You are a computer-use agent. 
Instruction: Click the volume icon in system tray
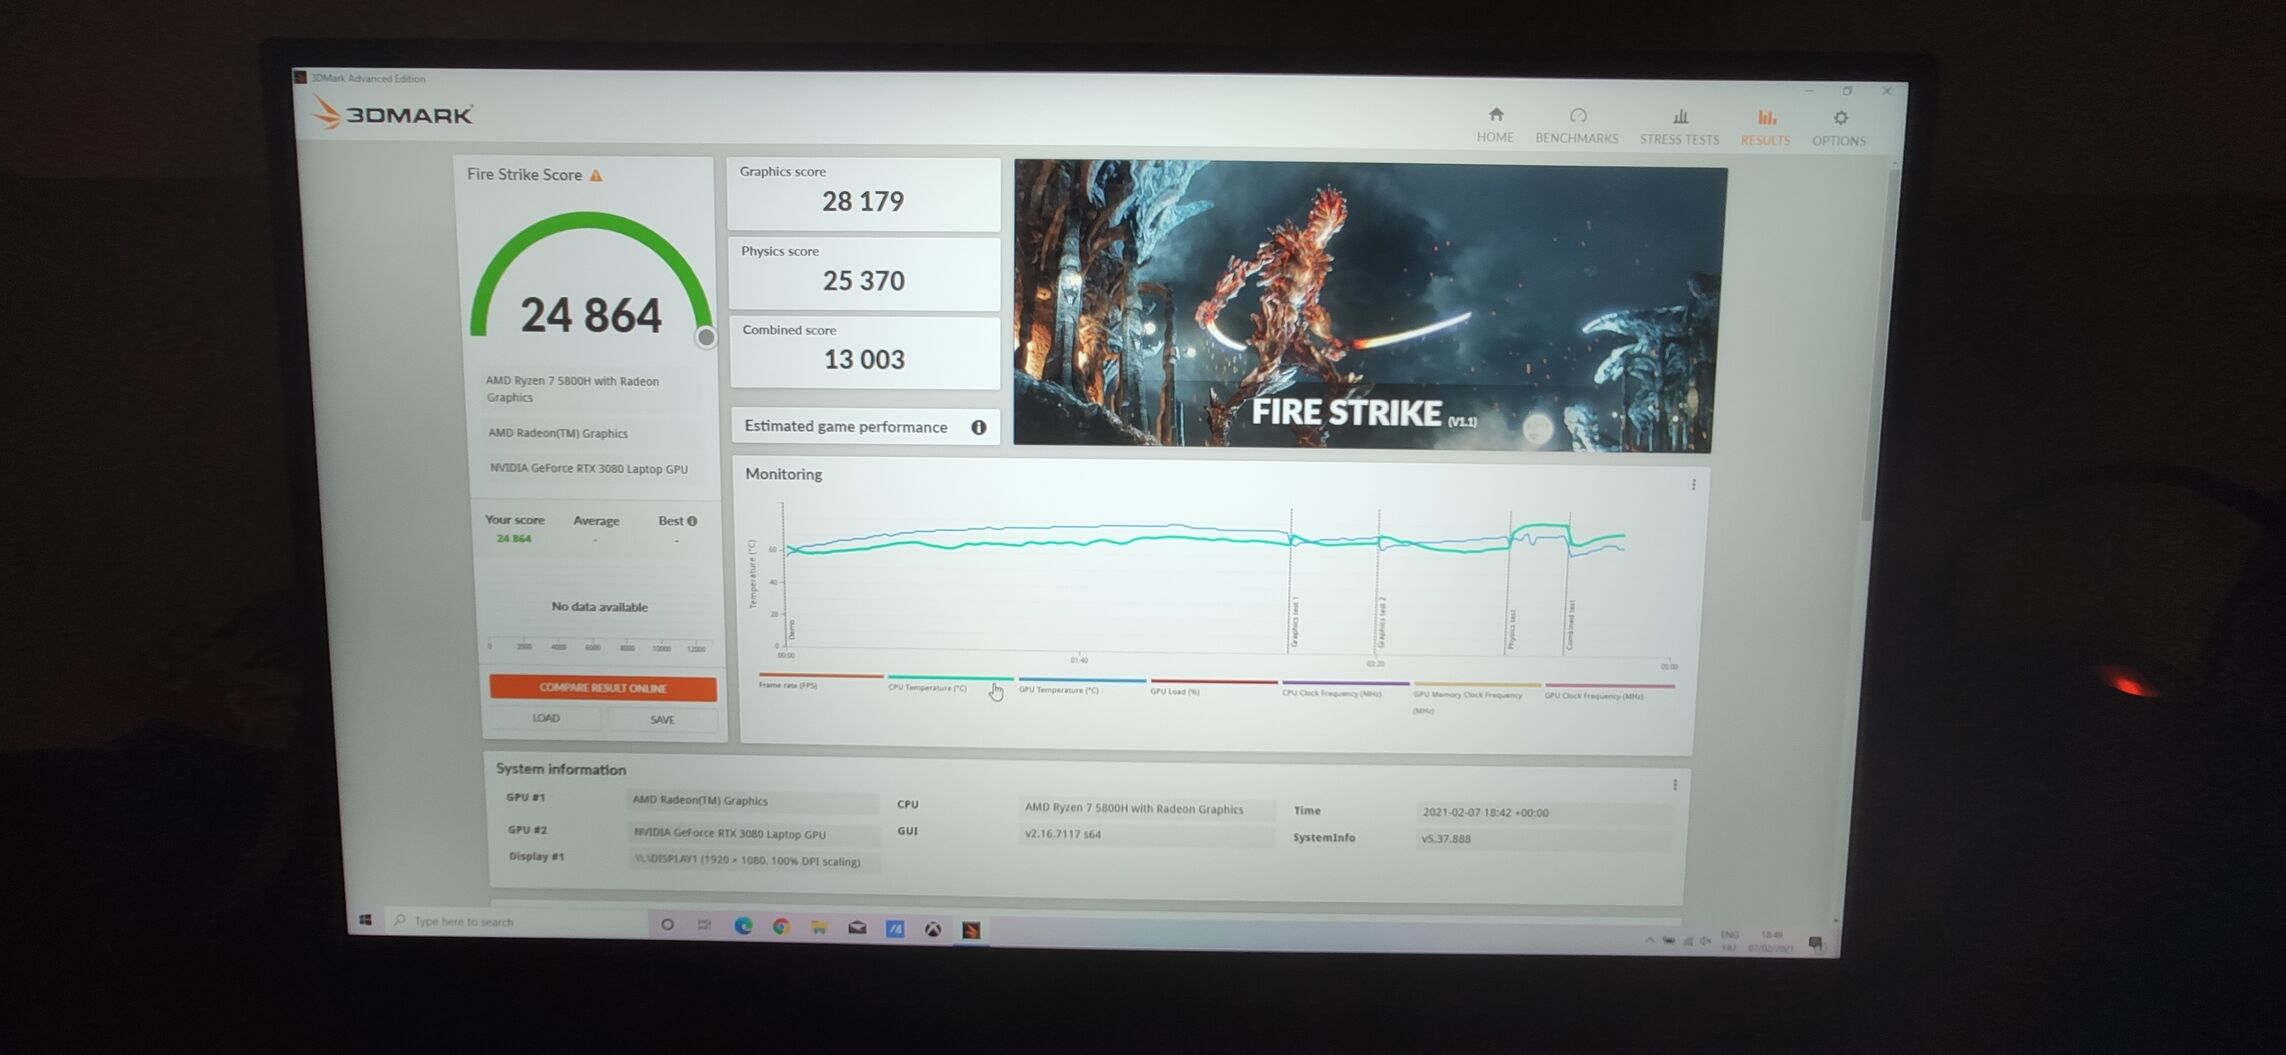click(x=1704, y=941)
